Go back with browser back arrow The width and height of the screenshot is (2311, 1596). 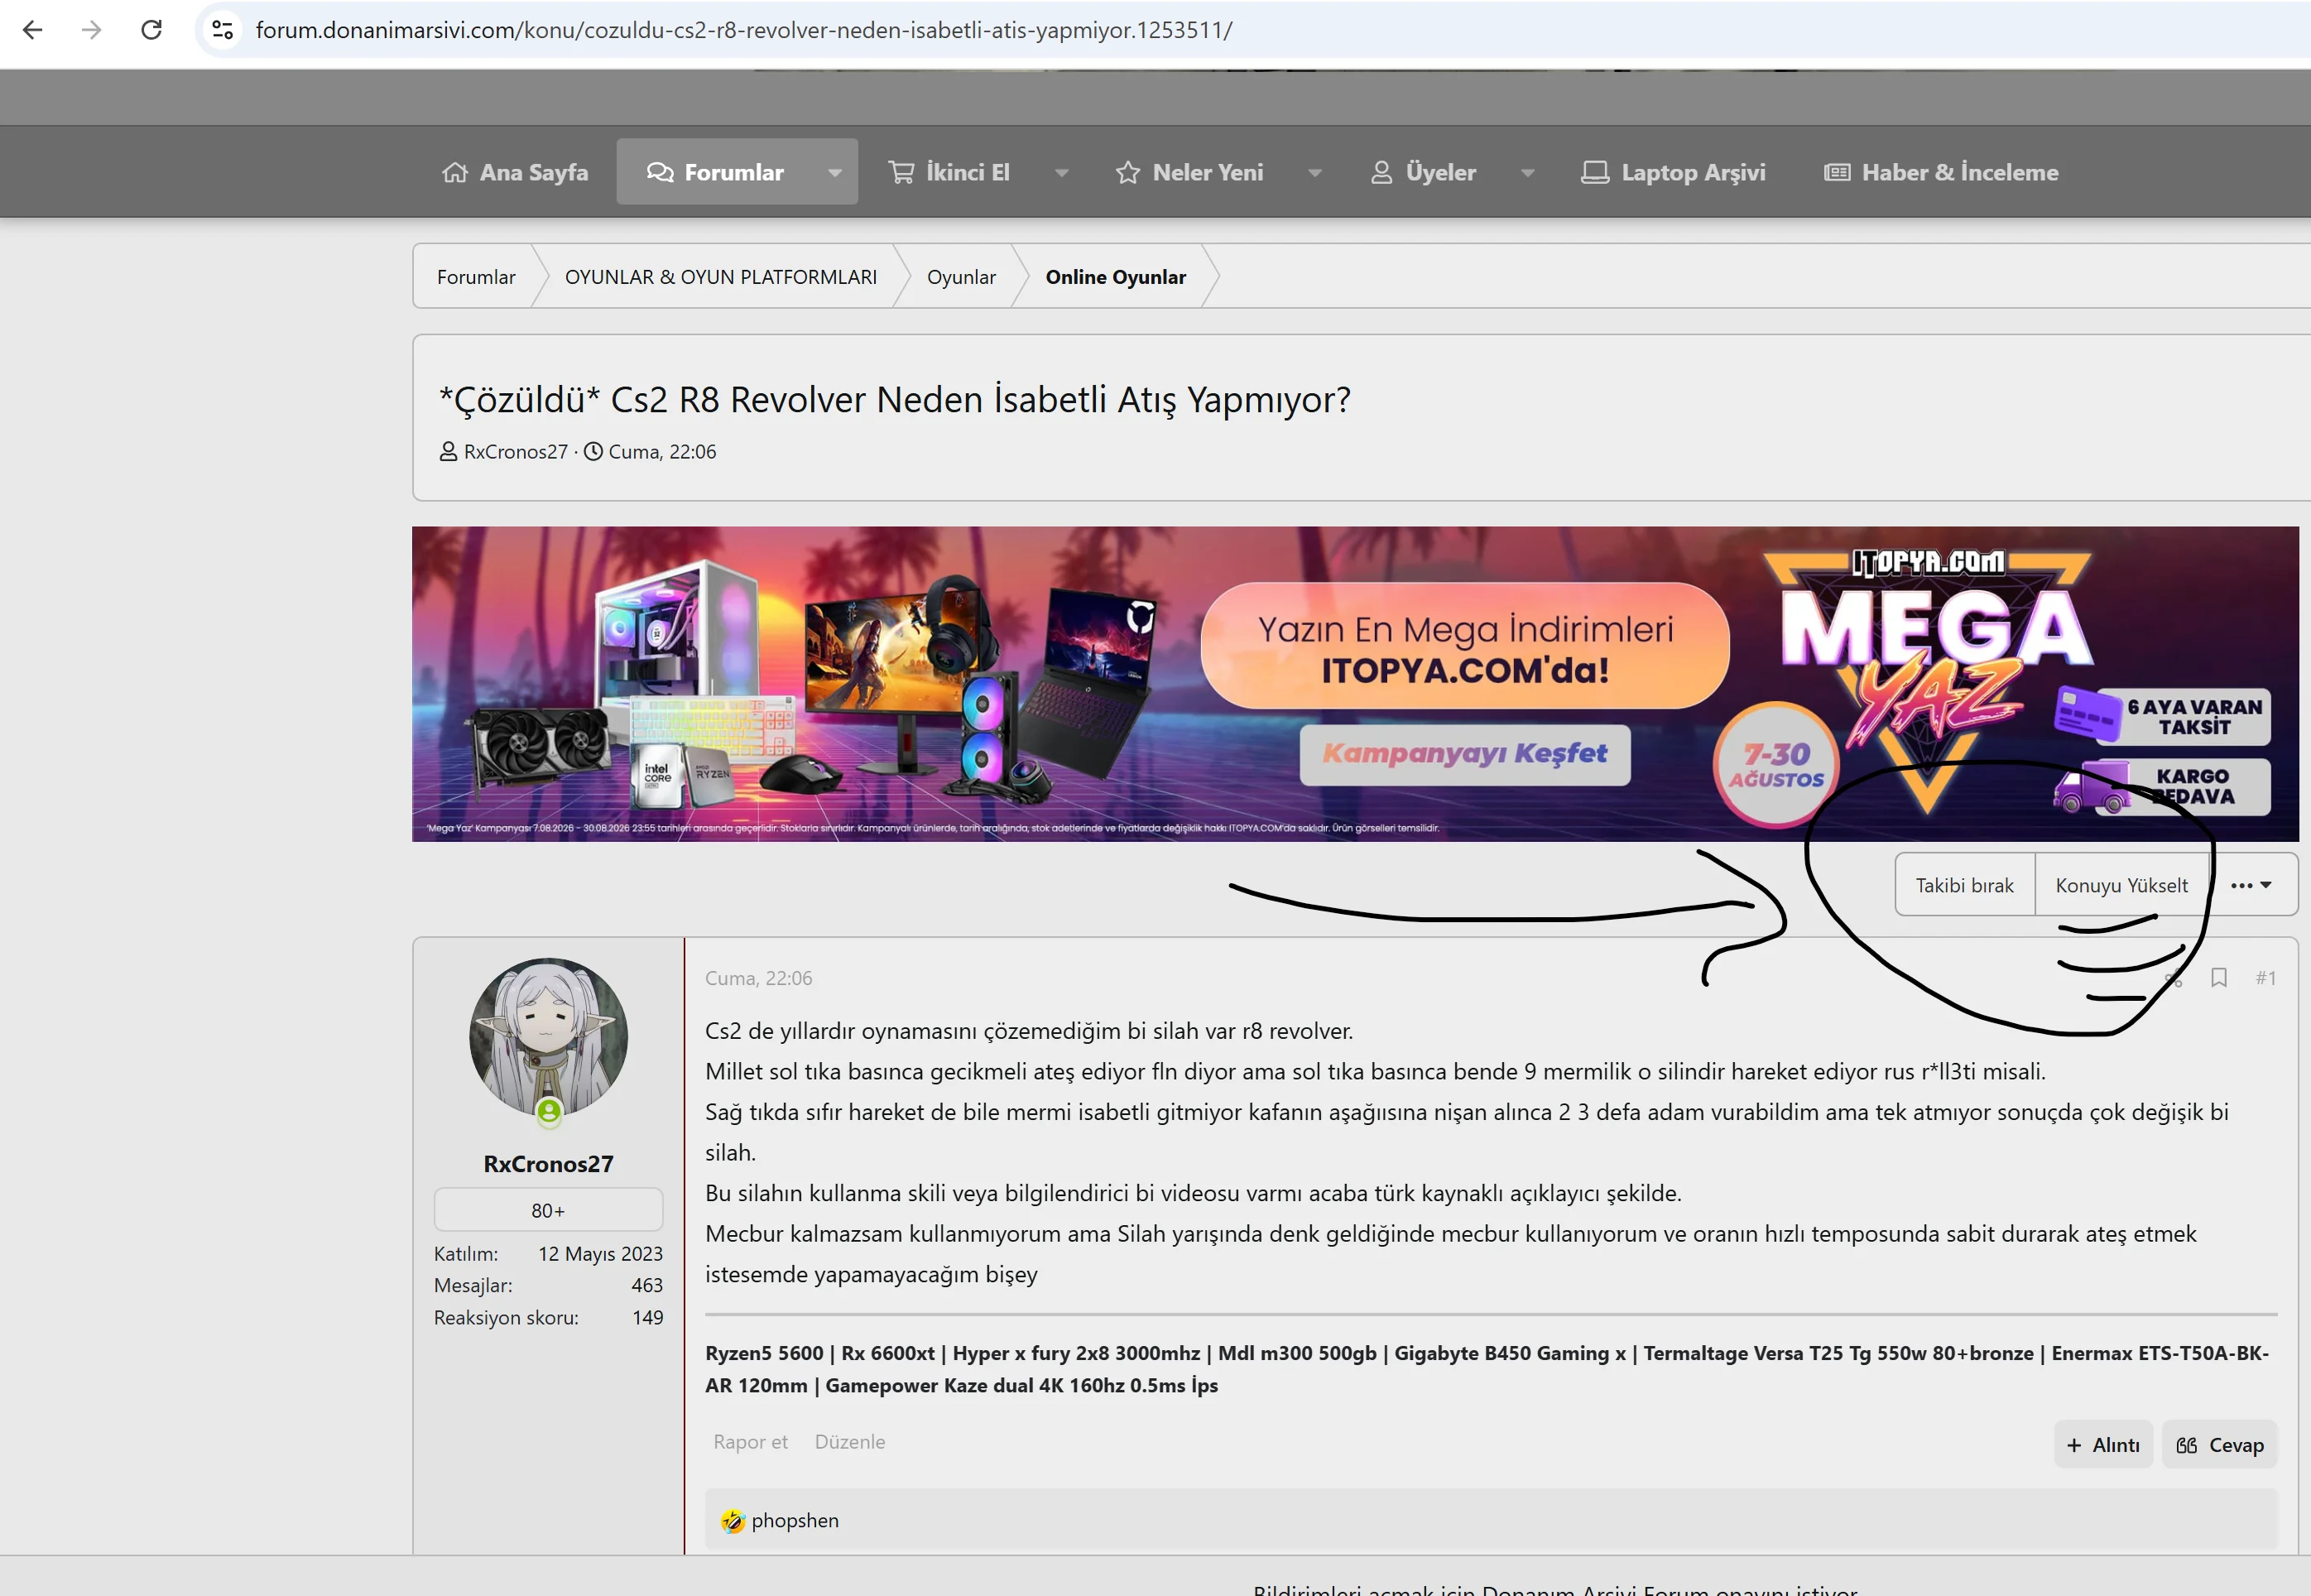tap(32, 30)
